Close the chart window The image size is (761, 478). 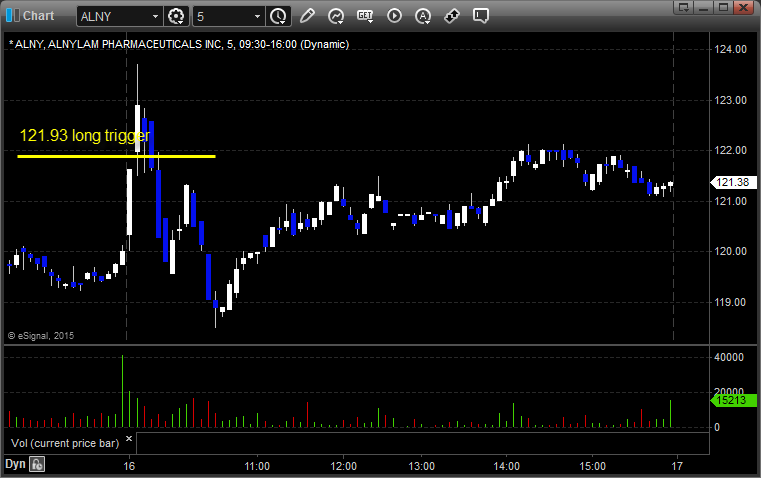click(x=743, y=7)
